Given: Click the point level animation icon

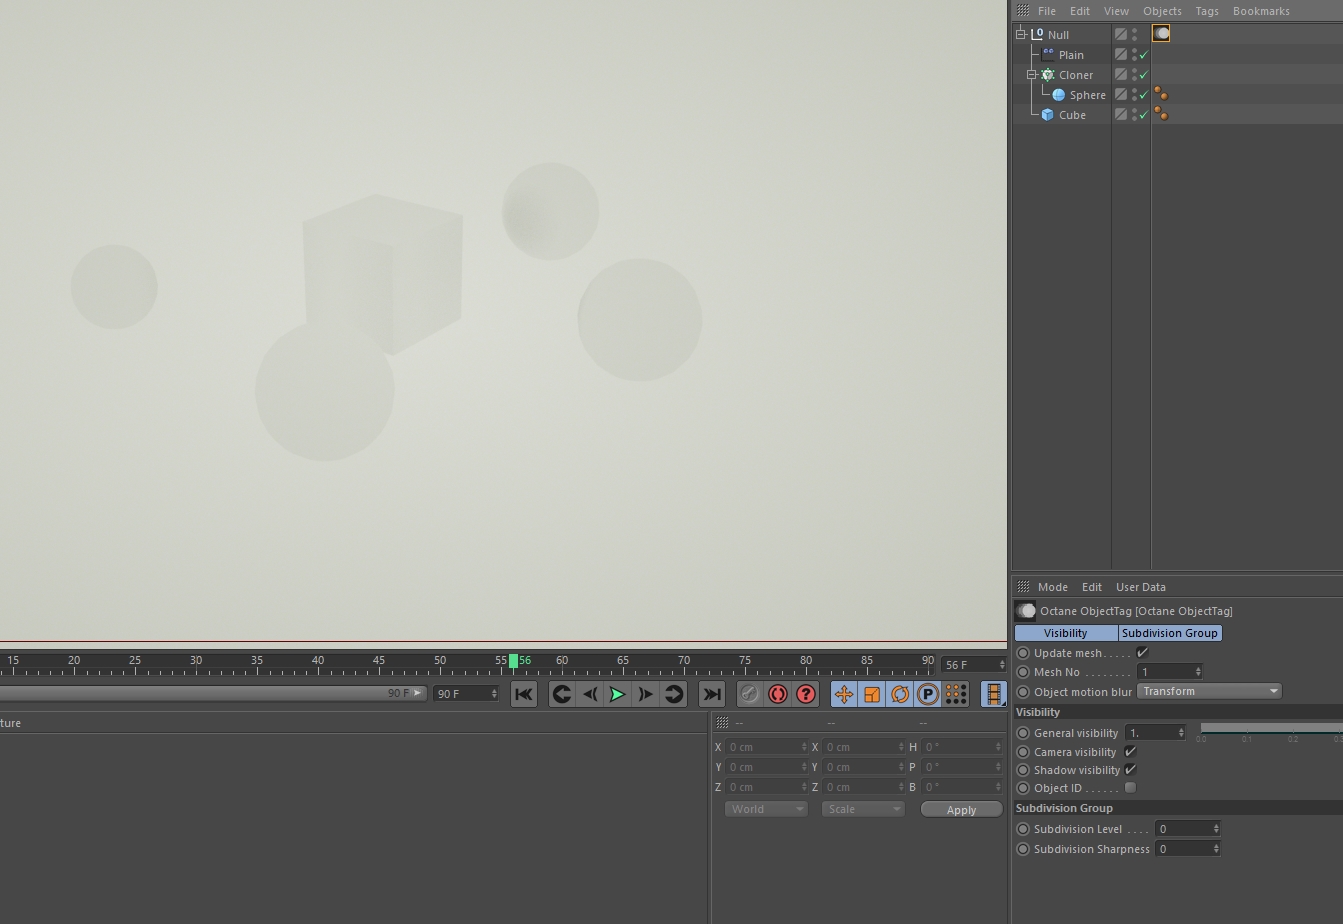Looking at the screenshot, I should [955, 694].
